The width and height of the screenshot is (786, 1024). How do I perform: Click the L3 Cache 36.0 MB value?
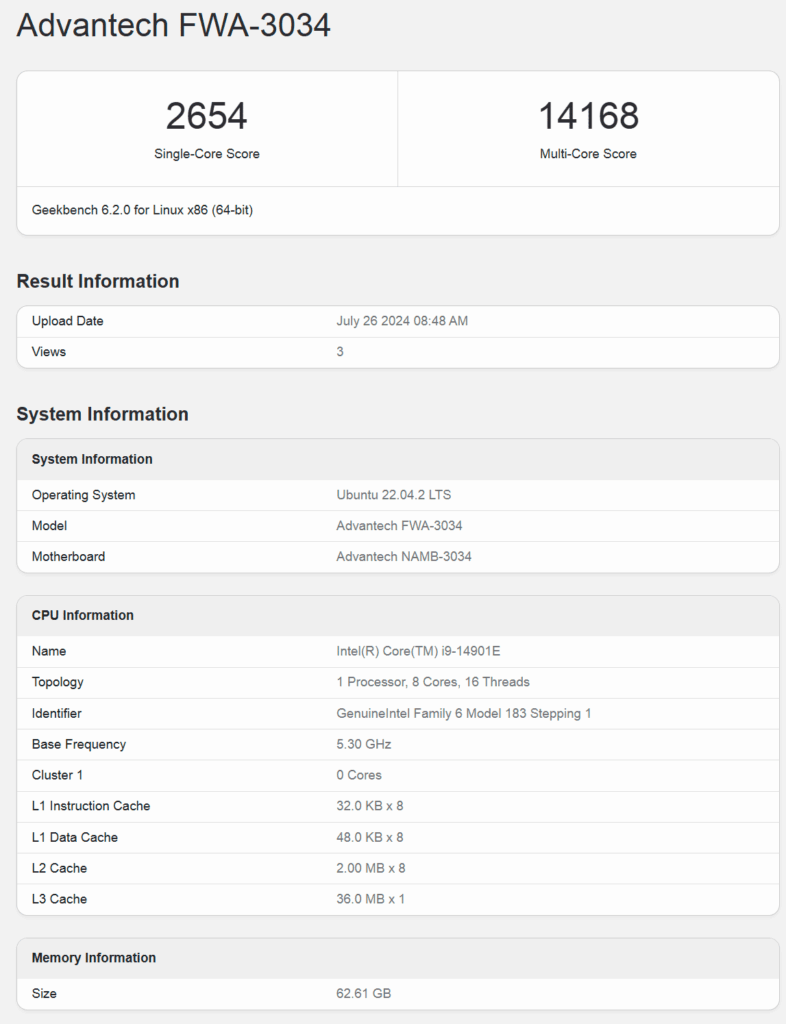point(371,899)
